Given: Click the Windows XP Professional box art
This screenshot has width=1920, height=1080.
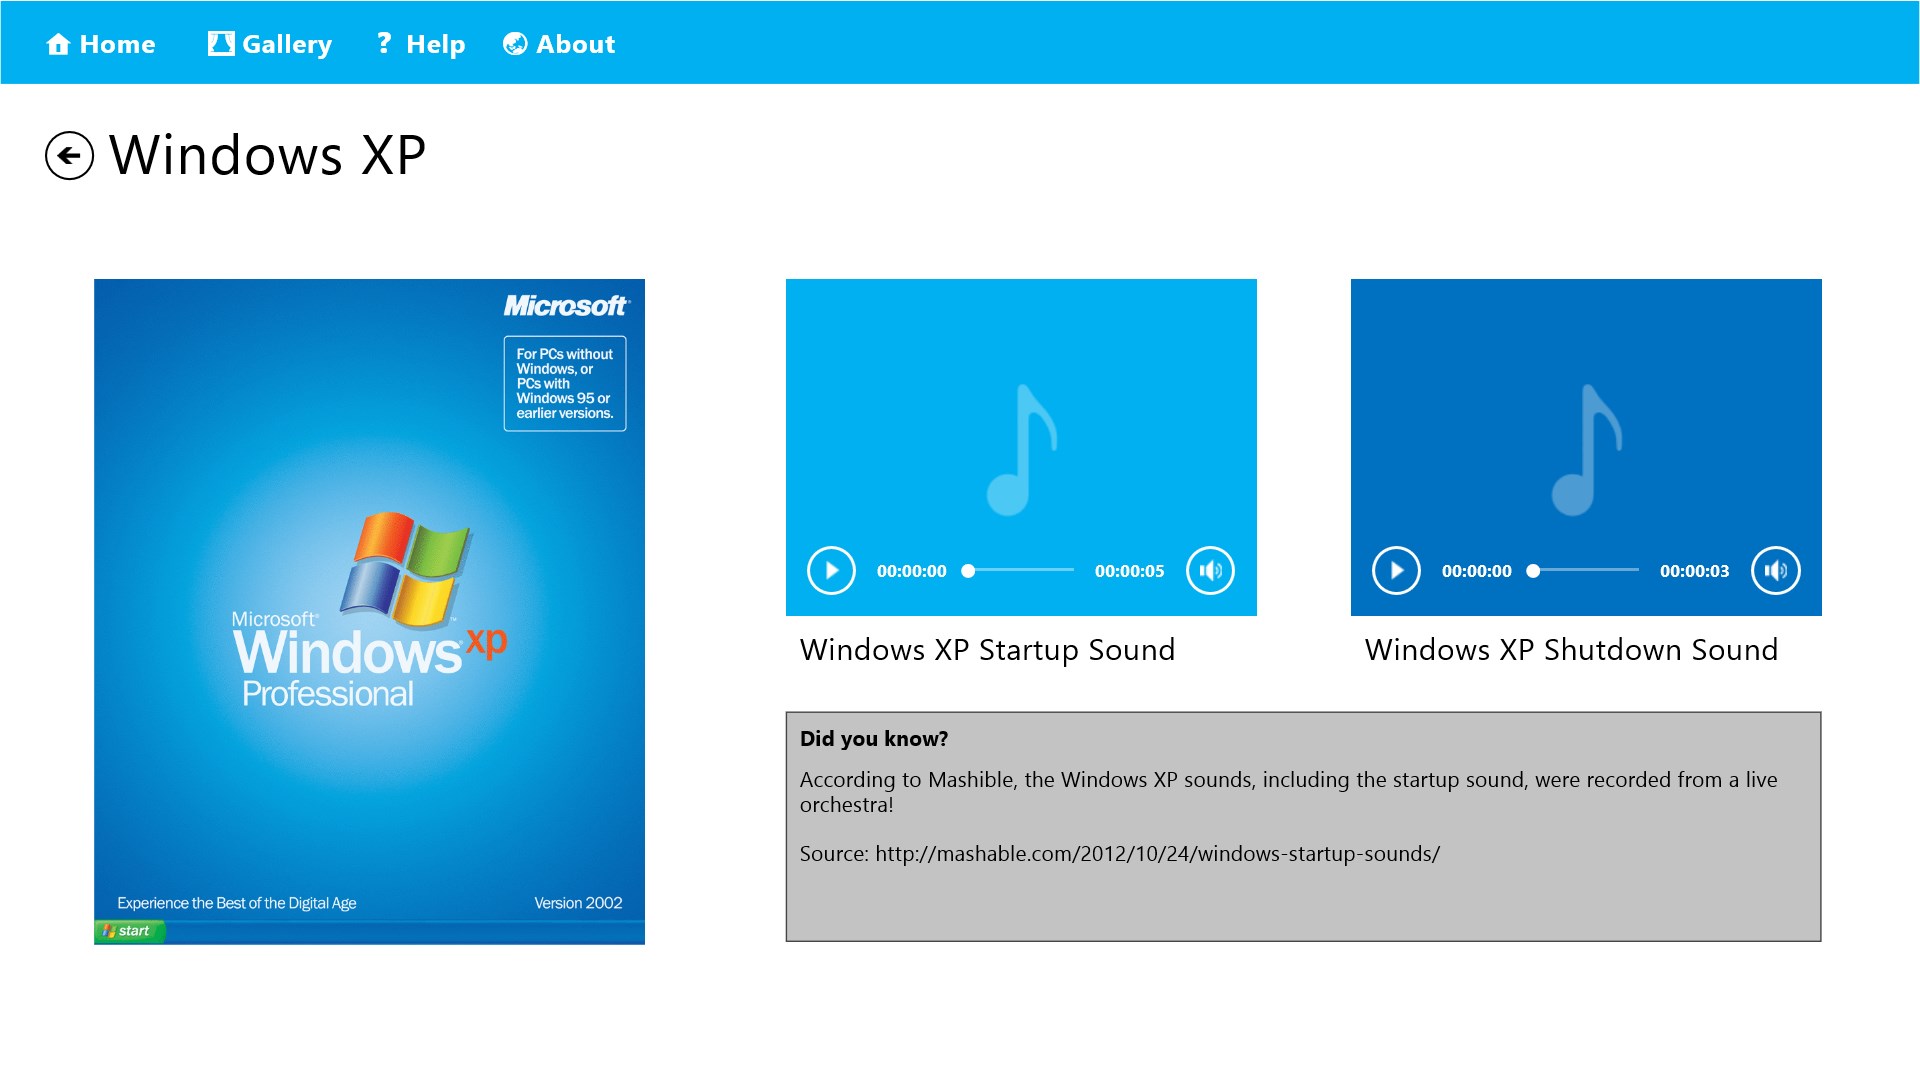Looking at the screenshot, I should tap(369, 611).
